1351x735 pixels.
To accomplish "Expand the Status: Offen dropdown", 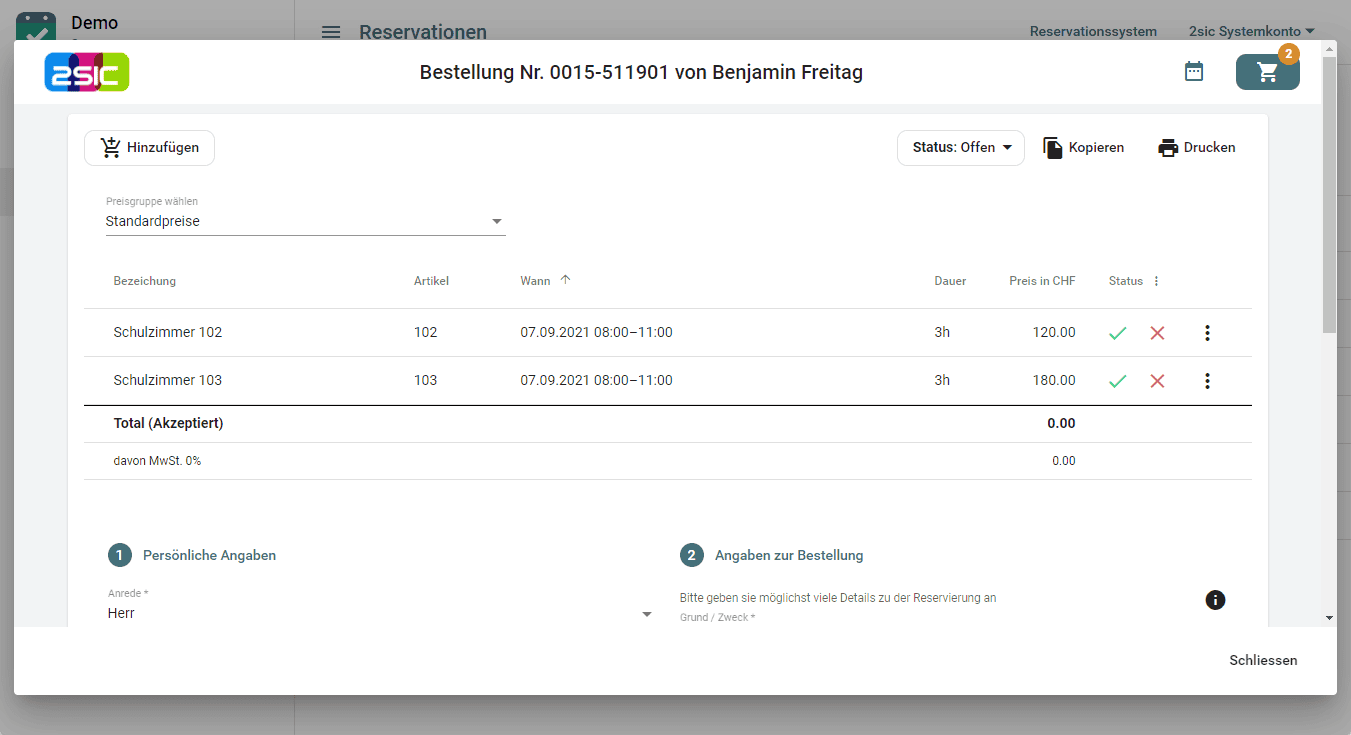I will pos(961,148).
